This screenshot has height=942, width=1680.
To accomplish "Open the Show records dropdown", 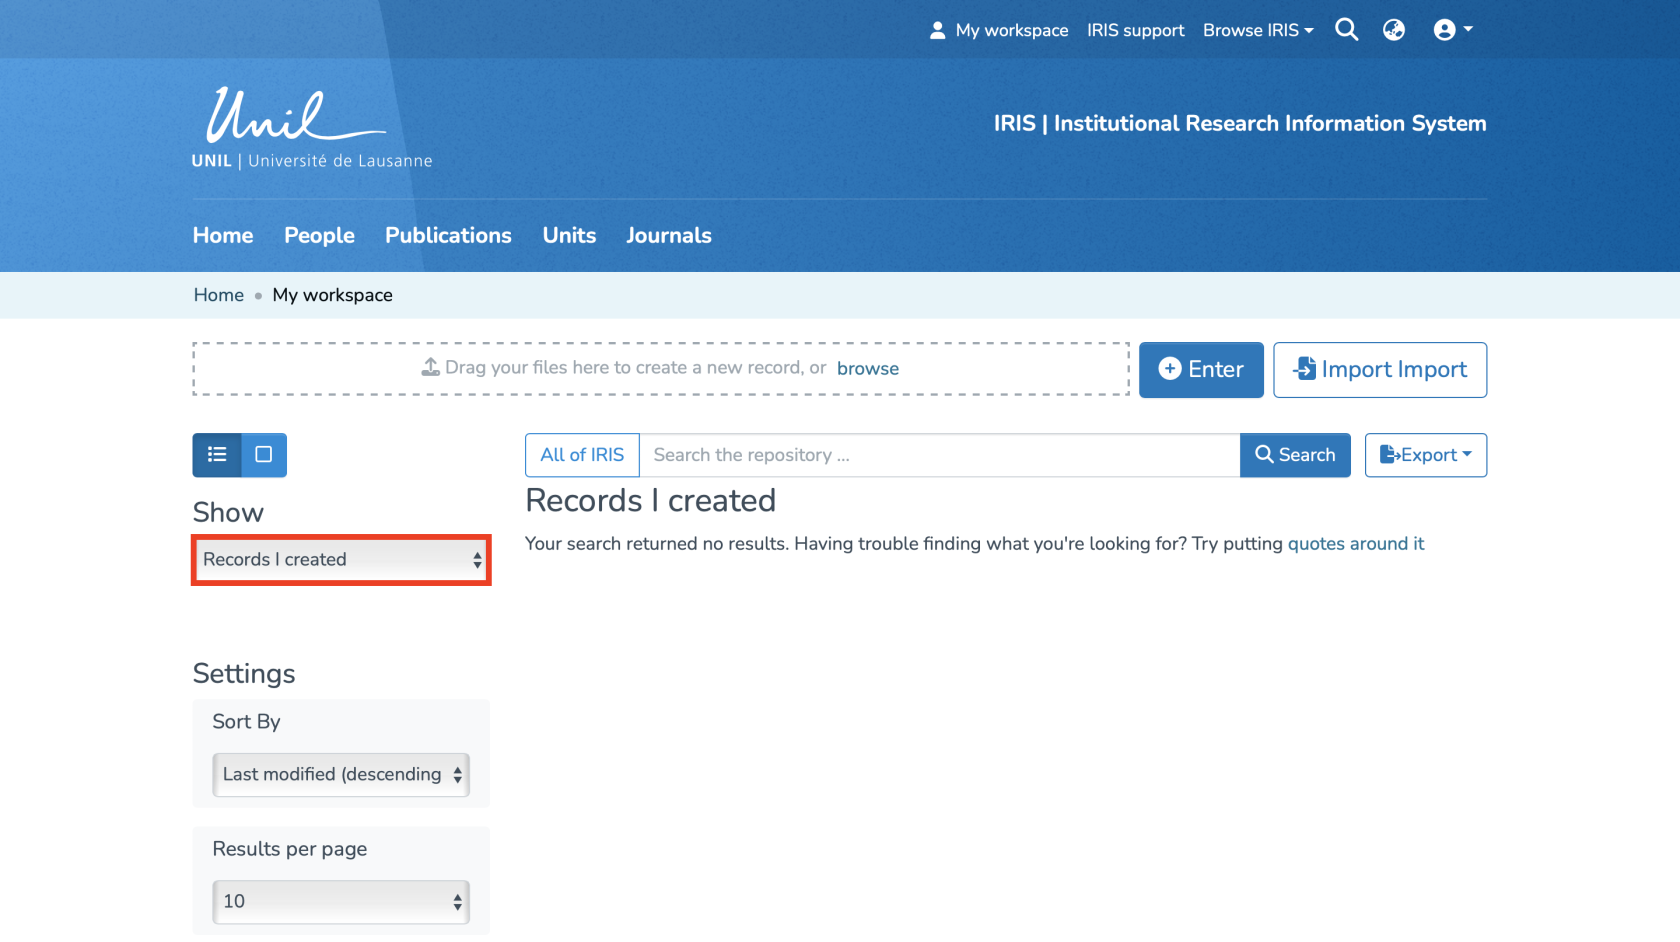I will point(341,560).
